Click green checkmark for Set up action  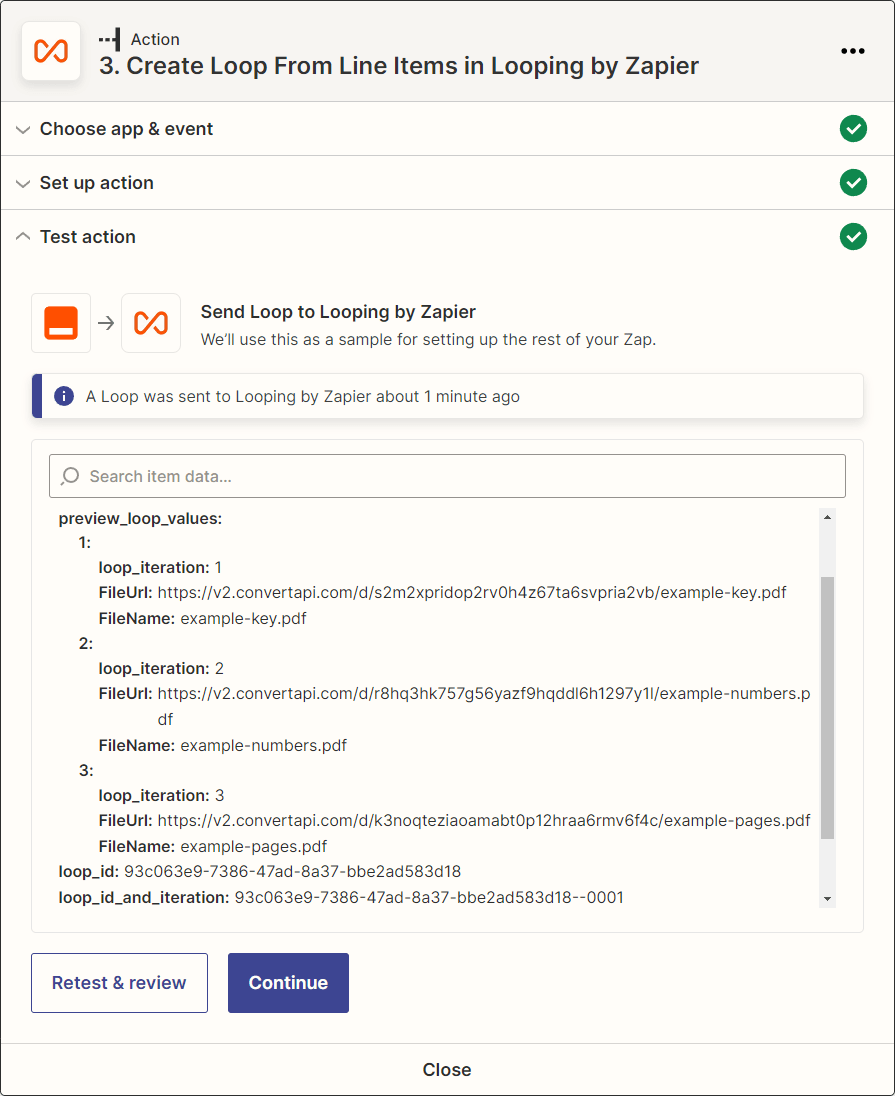click(853, 182)
